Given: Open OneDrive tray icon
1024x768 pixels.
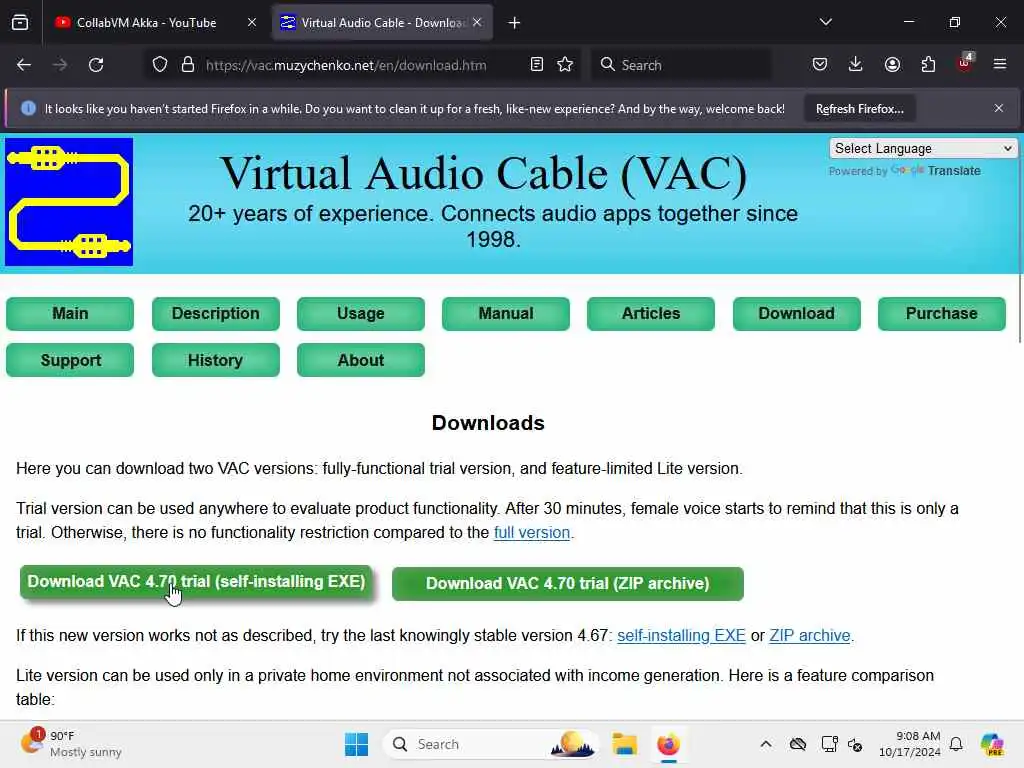Looking at the screenshot, I should (x=797, y=744).
